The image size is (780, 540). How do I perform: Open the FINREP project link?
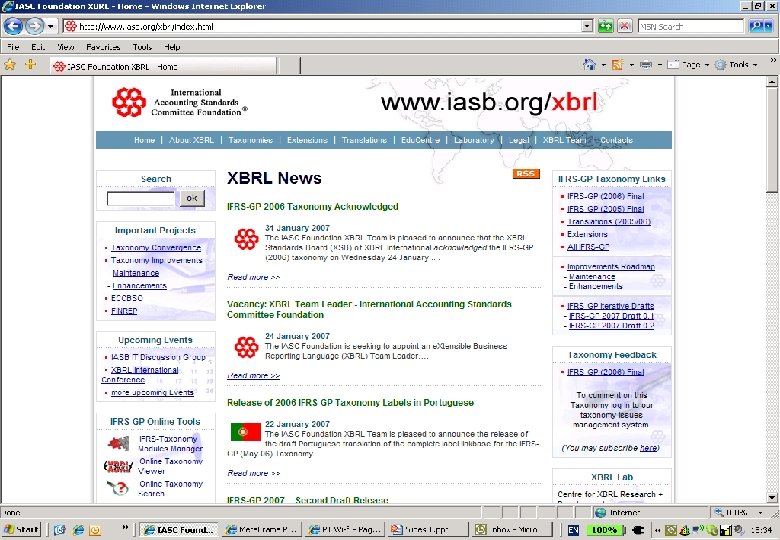click(124, 311)
